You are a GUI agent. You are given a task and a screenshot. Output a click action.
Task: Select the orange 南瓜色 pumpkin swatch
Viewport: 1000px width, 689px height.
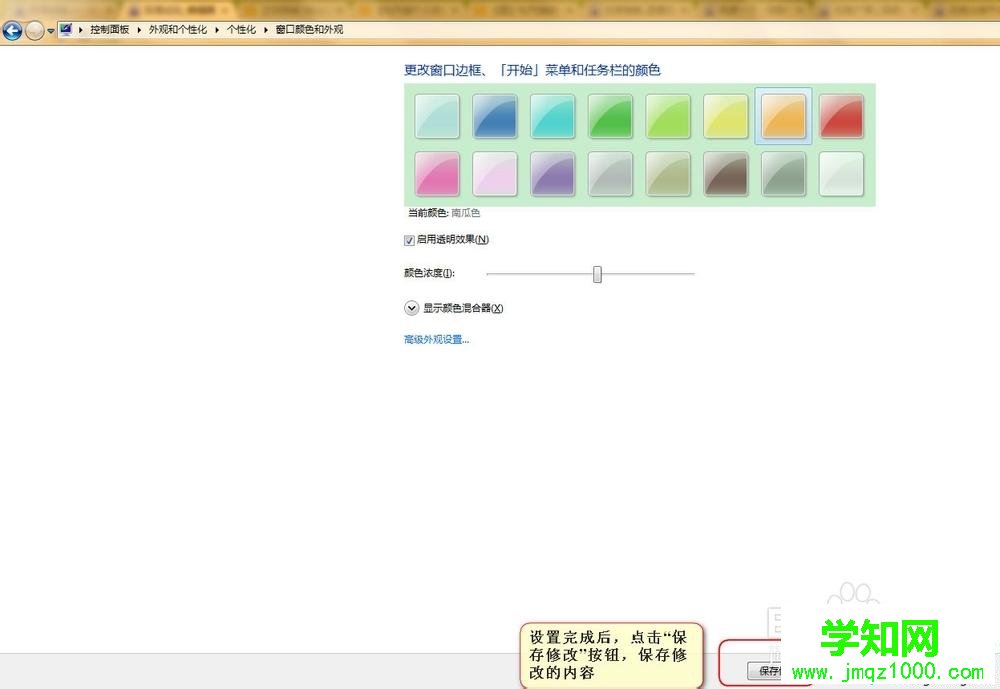point(782,114)
